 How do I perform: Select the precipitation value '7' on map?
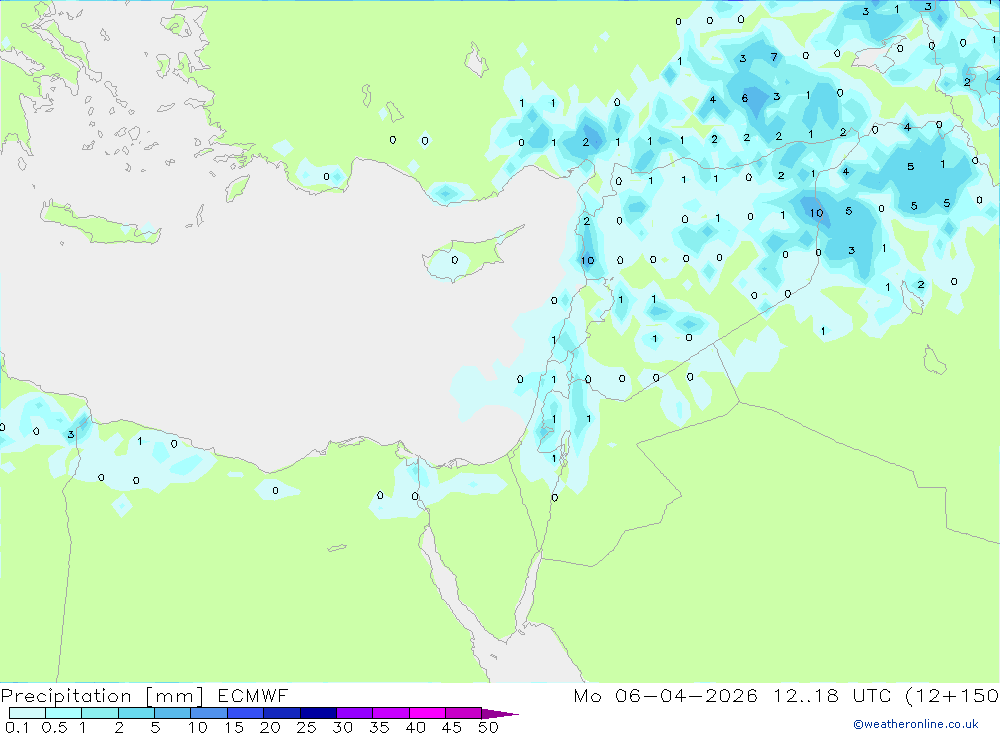click(x=774, y=57)
